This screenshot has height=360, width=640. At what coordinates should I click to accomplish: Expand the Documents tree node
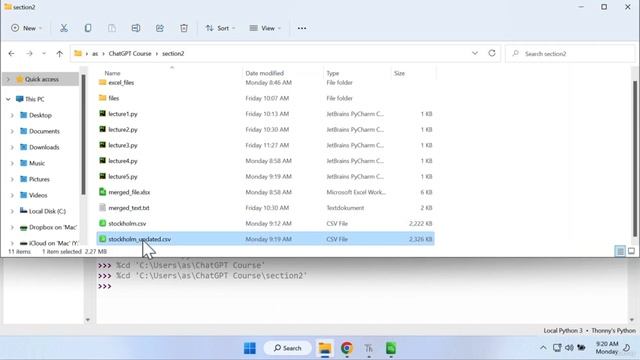[x=12, y=131]
